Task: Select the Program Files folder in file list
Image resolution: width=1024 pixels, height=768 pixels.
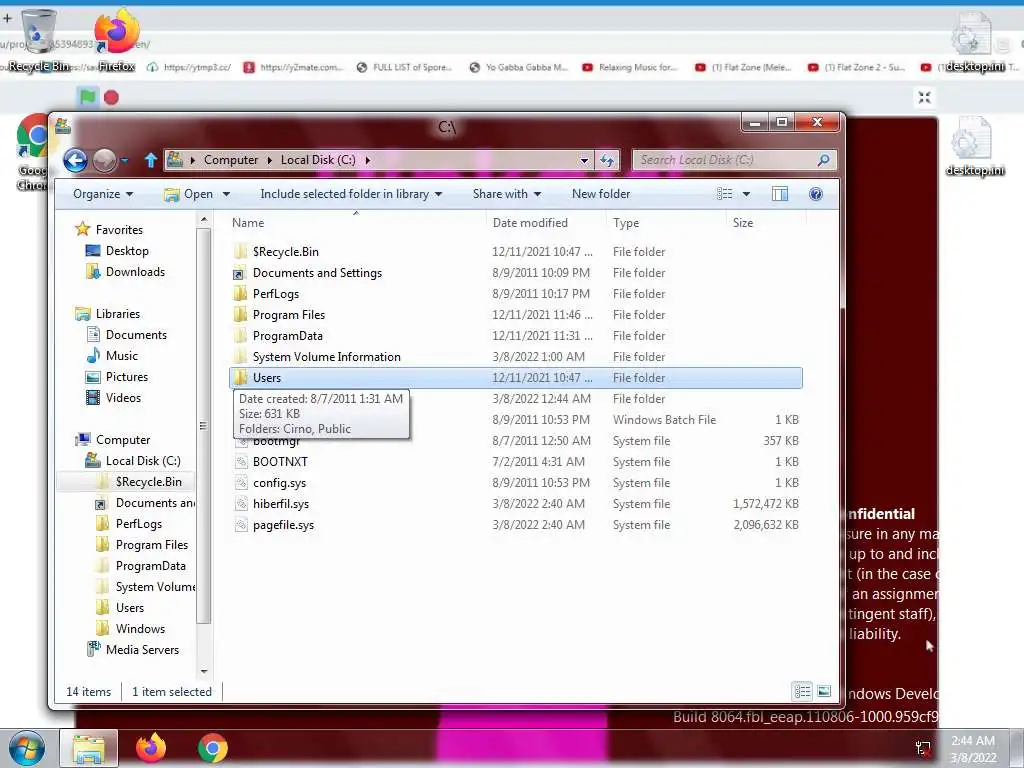Action: (x=289, y=315)
